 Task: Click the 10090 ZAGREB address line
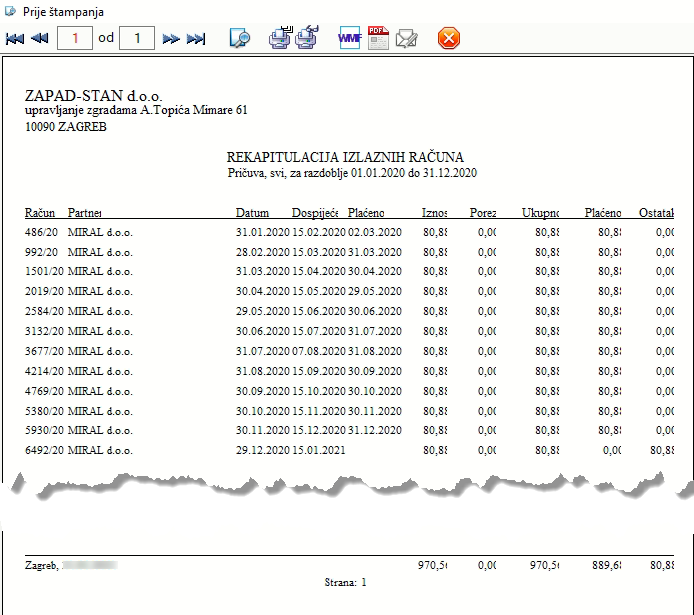click(x=66, y=127)
